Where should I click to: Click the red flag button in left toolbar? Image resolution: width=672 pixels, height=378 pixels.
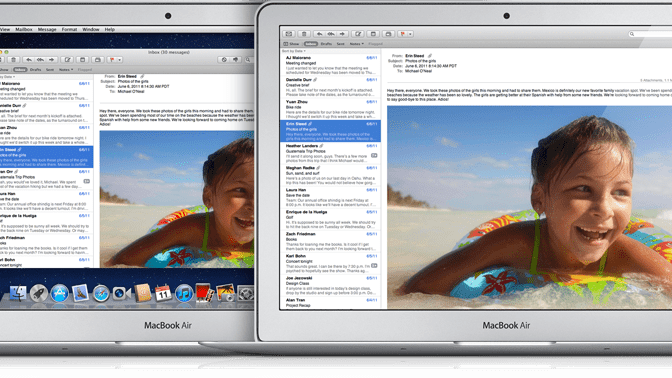(x=112, y=60)
